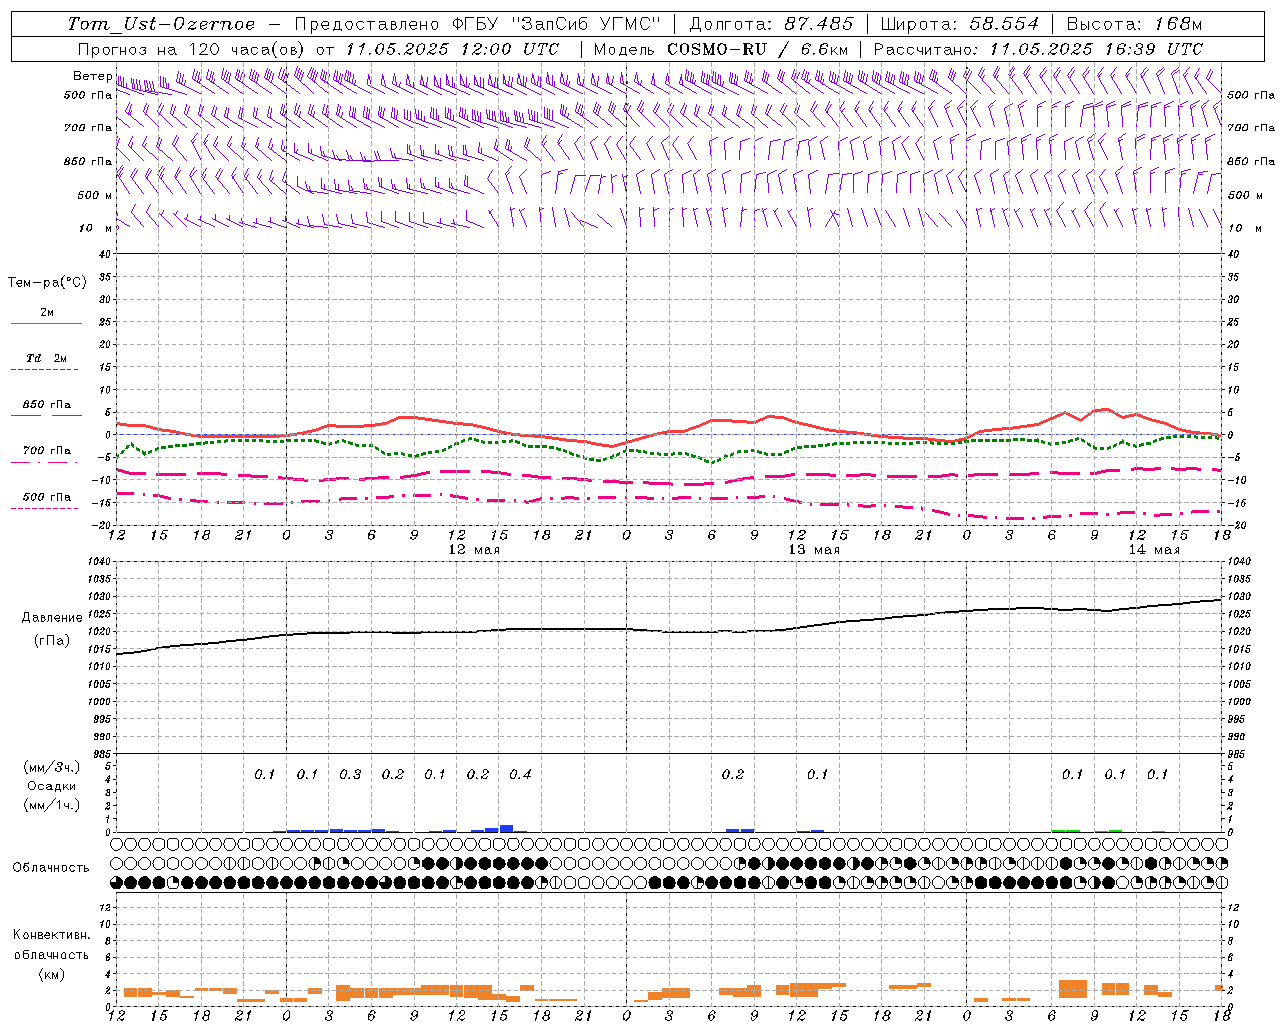Image resolution: width=1280 pixels, height=1024 pixels.
Task: Click the left wind level label 10 м
Action: point(96,228)
